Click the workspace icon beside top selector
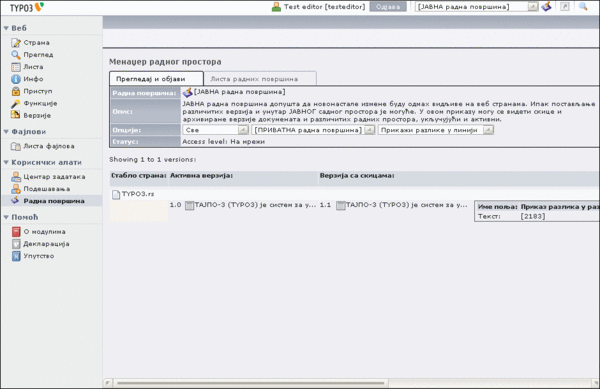The image size is (600, 389). coord(546,7)
